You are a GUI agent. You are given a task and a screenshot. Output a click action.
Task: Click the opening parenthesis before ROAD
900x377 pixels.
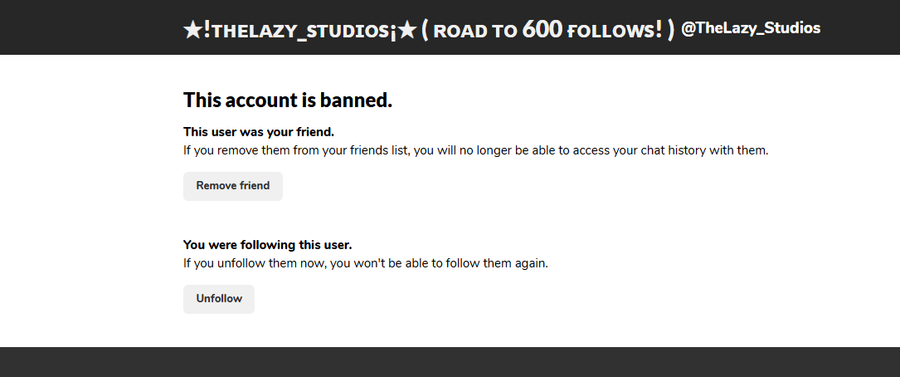425,30
